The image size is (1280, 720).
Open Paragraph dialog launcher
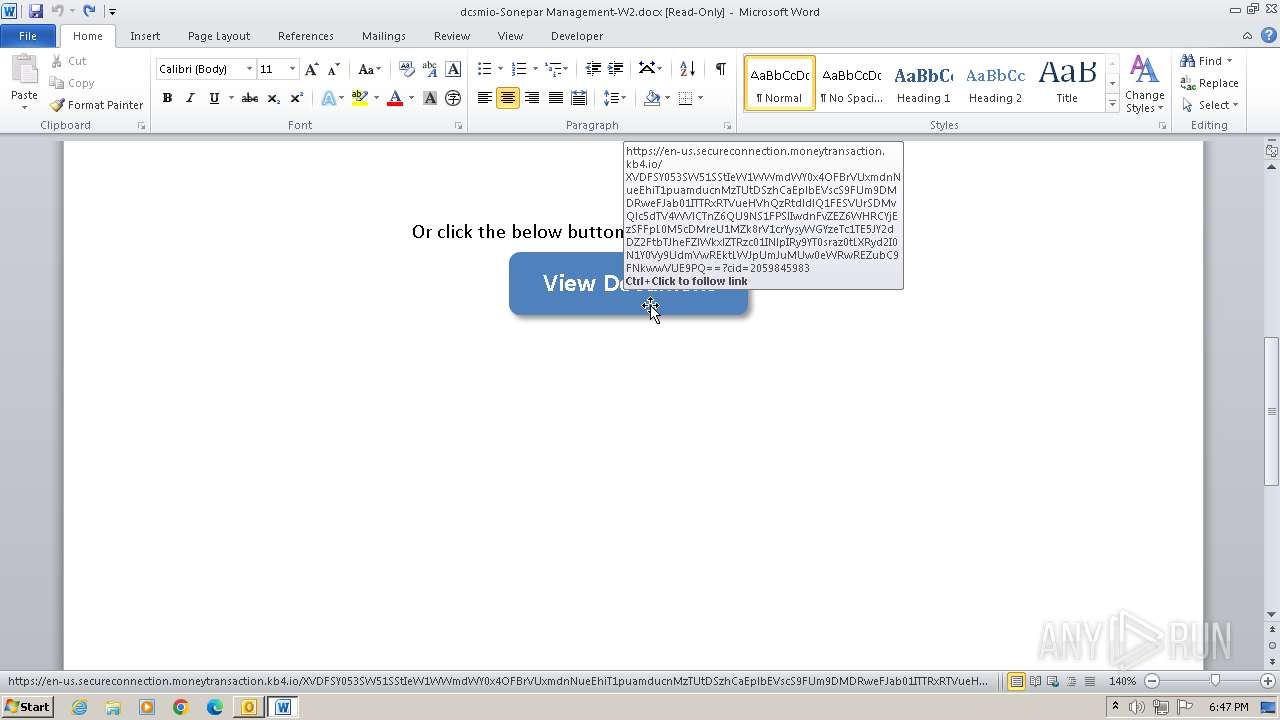[727, 126]
